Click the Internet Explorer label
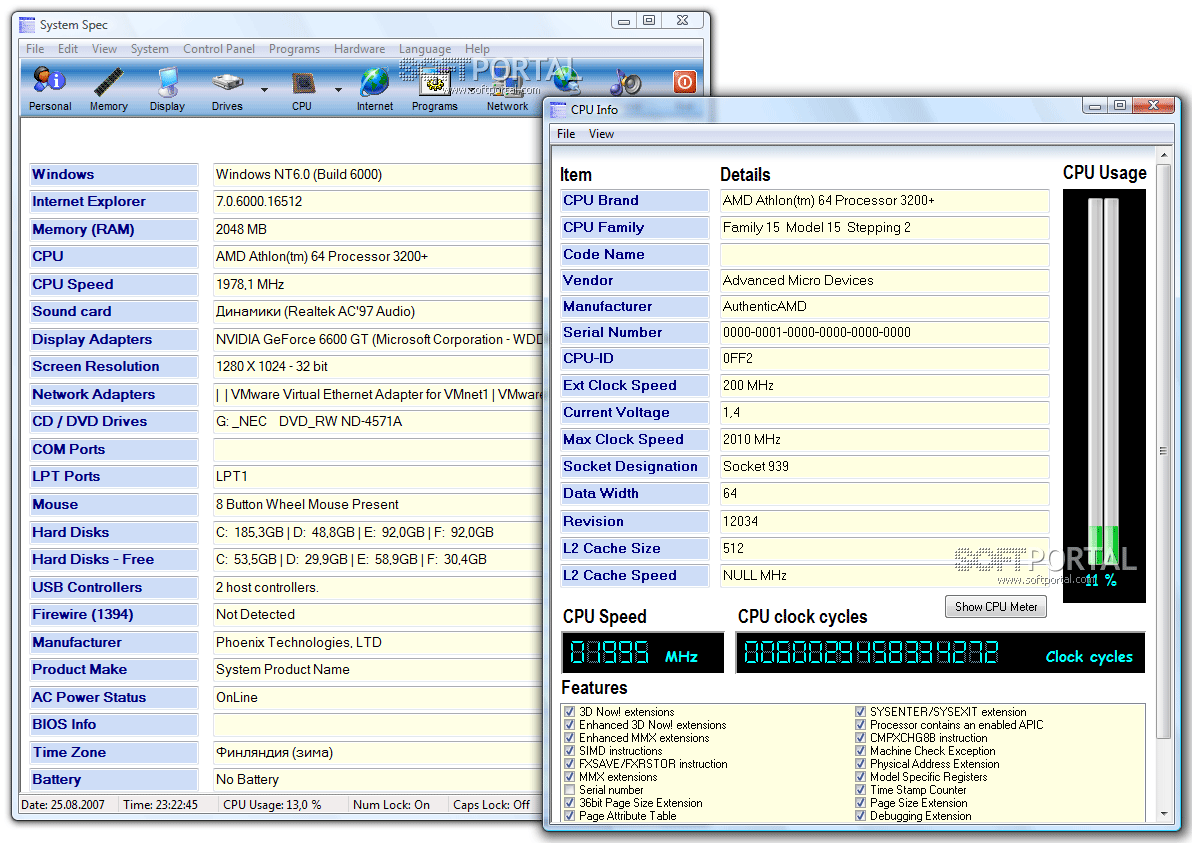Viewport: 1192px width, 843px height. 114,201
